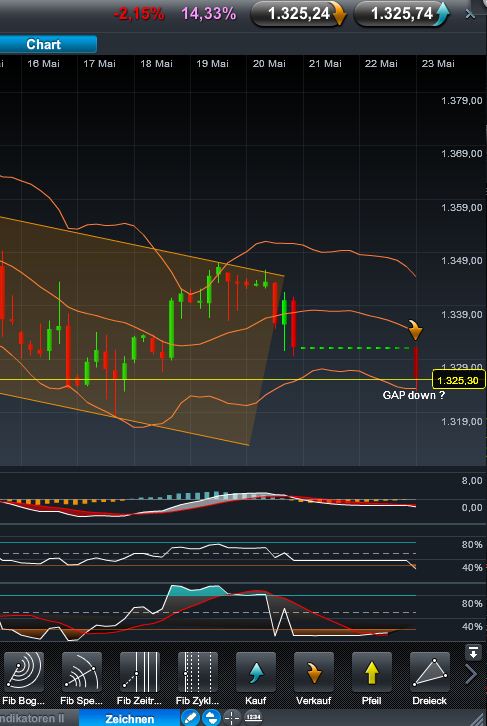Open the Chart tab

click(x=48, y=44)
